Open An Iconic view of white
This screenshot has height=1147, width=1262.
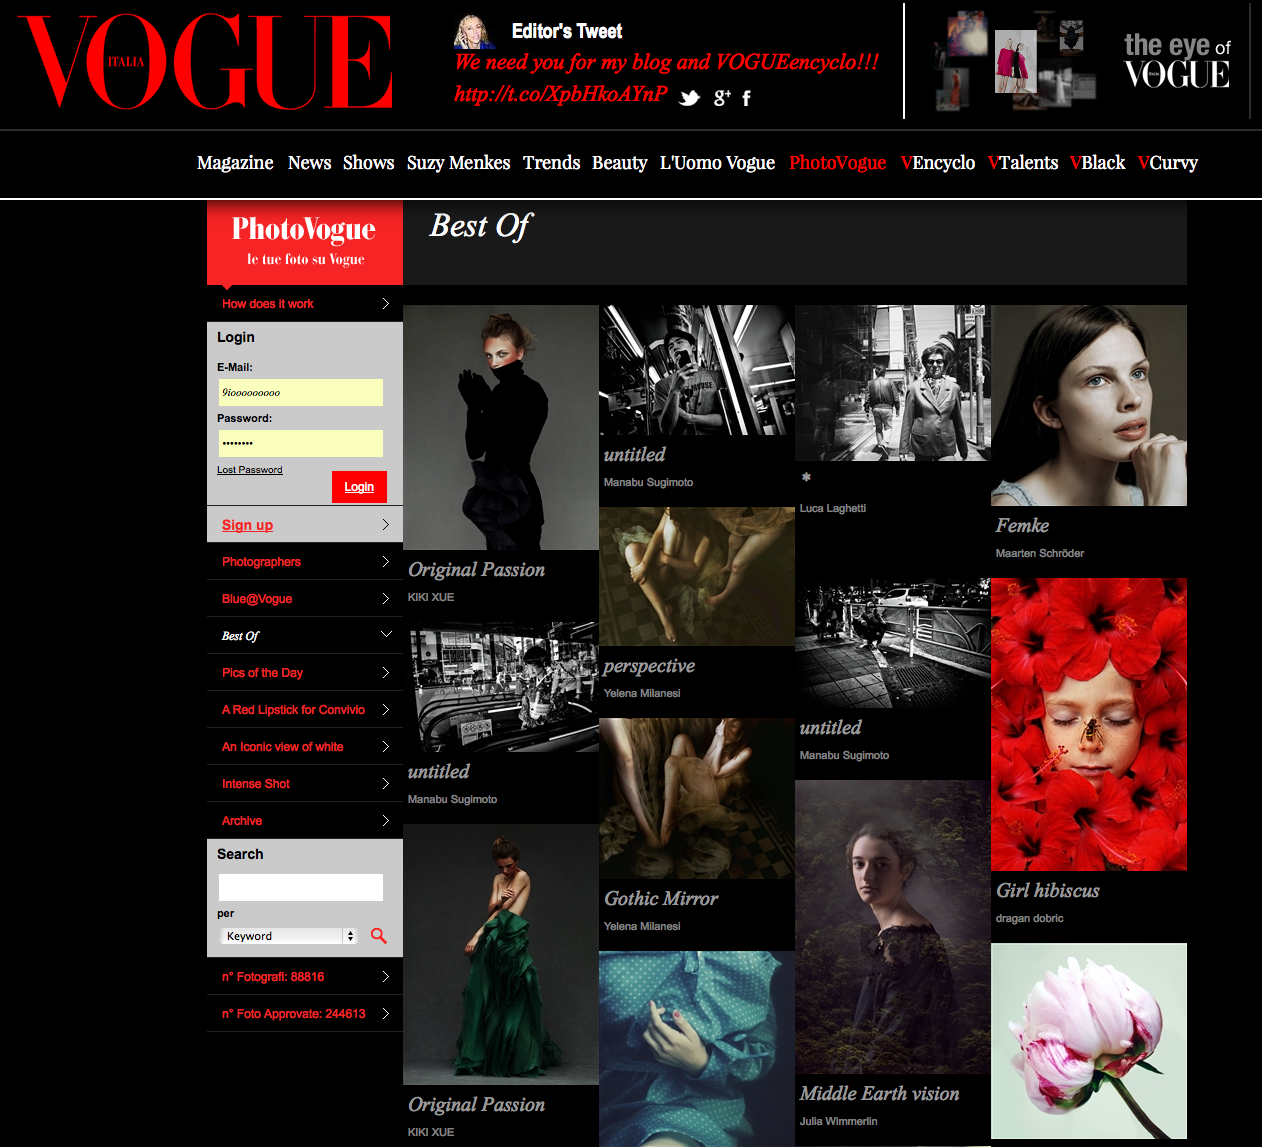pos(282,747)
